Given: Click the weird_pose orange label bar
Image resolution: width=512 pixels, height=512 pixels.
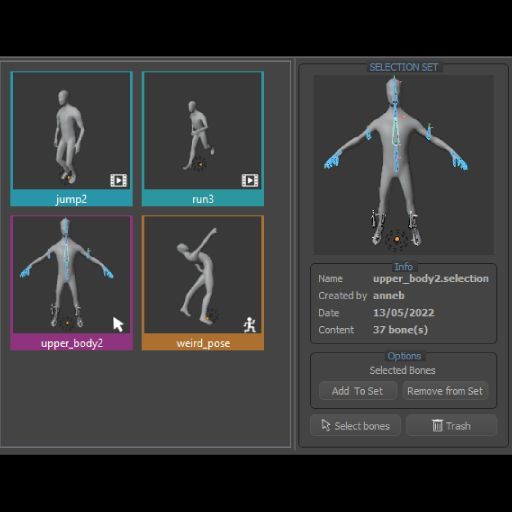Looking at the screenshot, I should [203, 343].
